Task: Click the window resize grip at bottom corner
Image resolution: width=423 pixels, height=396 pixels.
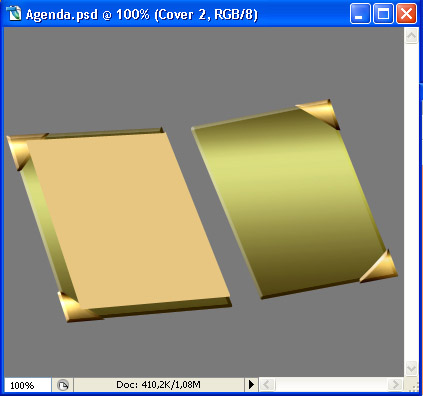Action: tap(413, 387)
